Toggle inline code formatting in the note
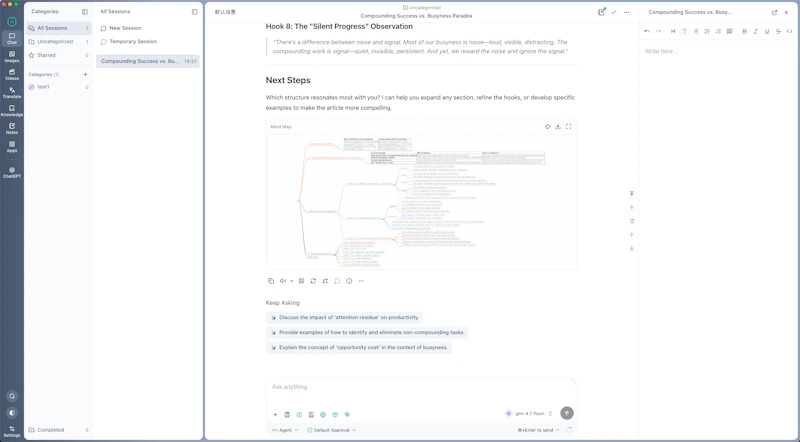 pyautogui.click(x=789, y=32)
